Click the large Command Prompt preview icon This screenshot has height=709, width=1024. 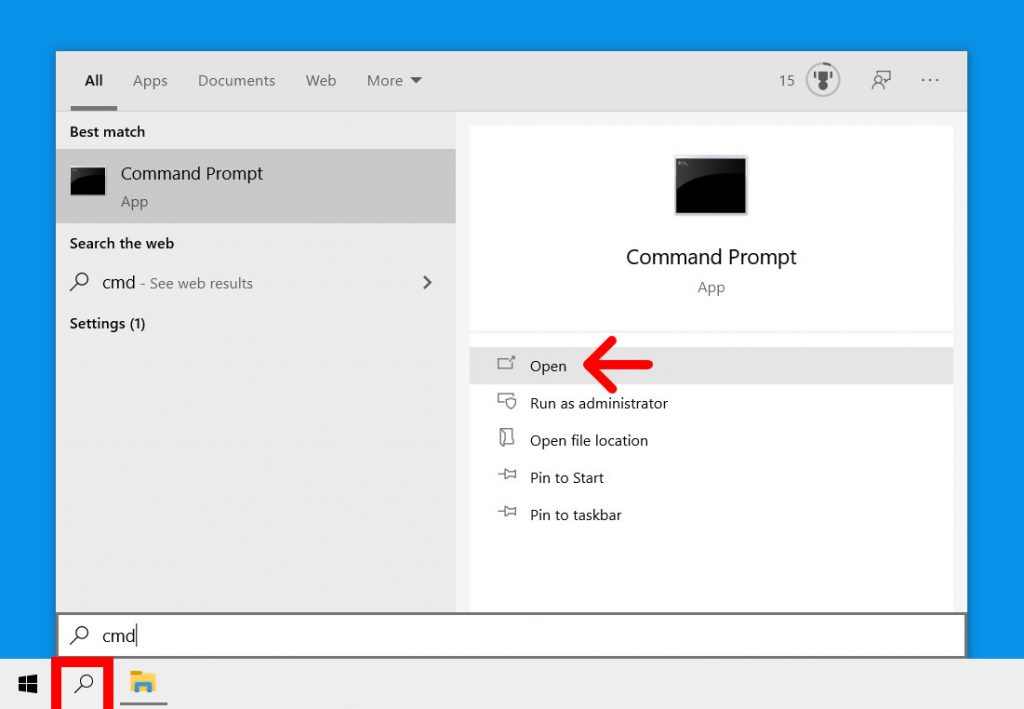pos(711,185)
